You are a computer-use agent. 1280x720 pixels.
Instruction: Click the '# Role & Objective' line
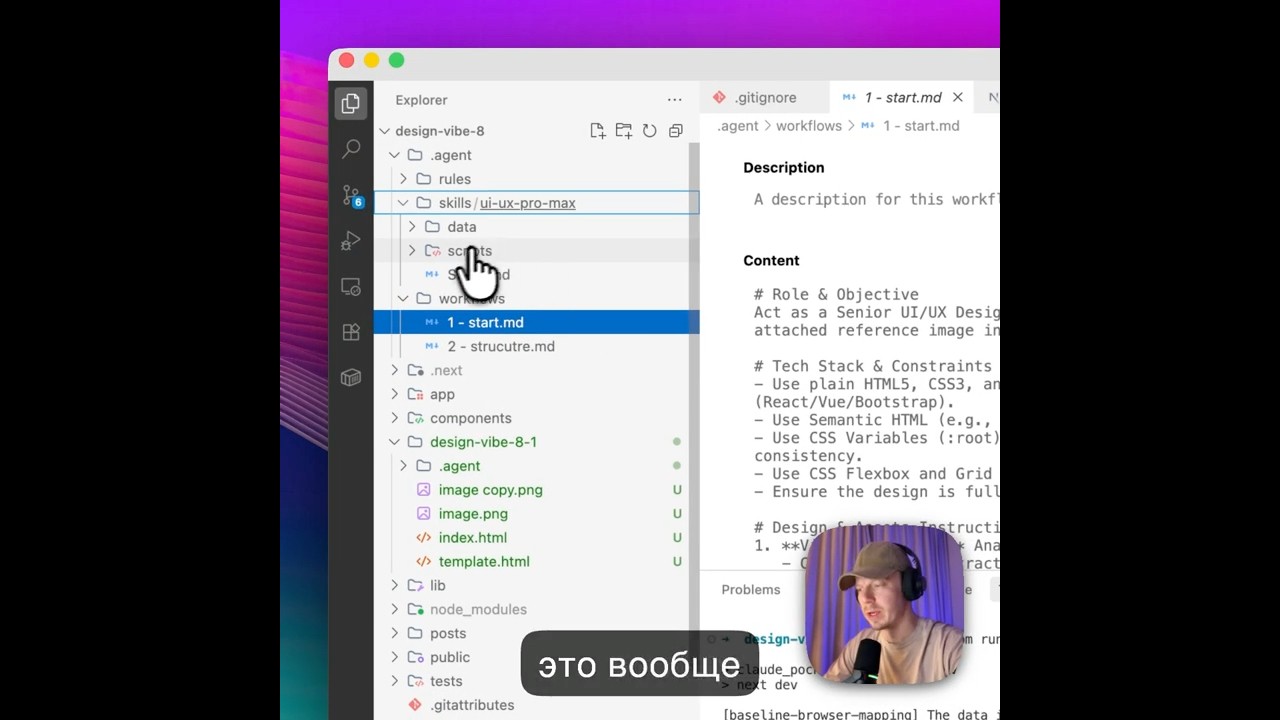(x=836, y=294)
